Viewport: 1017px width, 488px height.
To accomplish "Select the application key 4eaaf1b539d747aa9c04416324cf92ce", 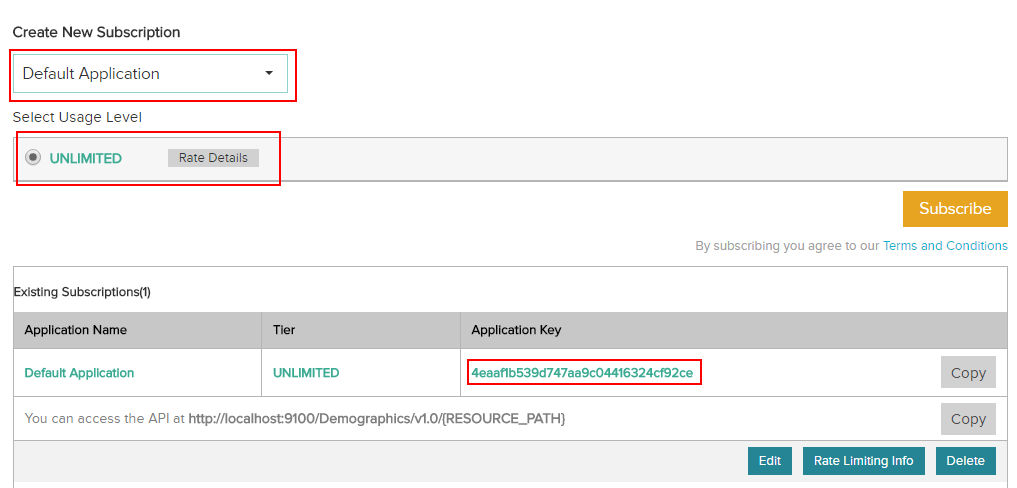I will pyautogui.click(x=582, y=373).
